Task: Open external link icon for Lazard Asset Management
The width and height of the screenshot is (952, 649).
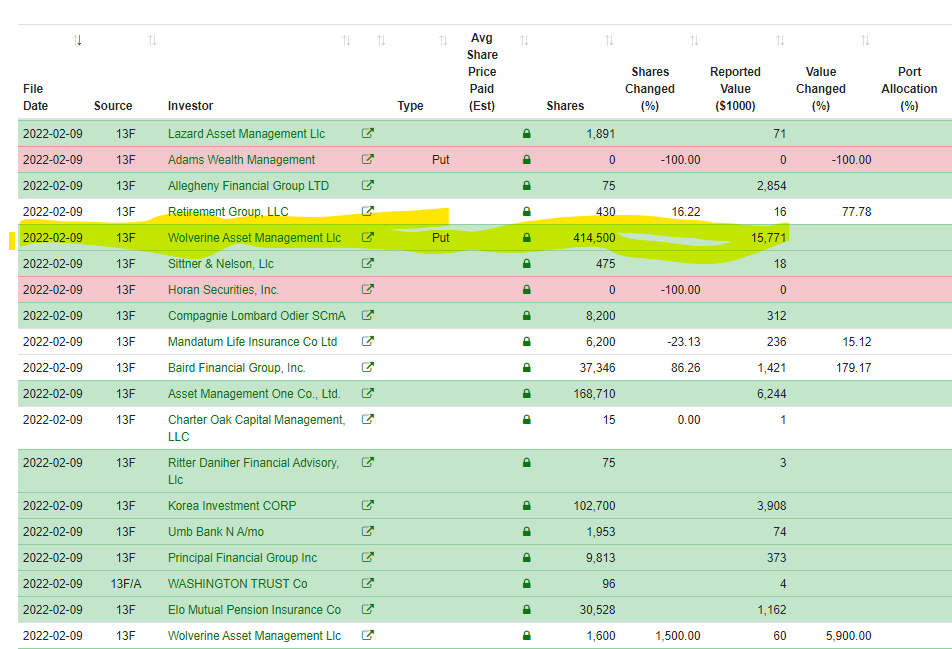Action: tap(367, 133)
